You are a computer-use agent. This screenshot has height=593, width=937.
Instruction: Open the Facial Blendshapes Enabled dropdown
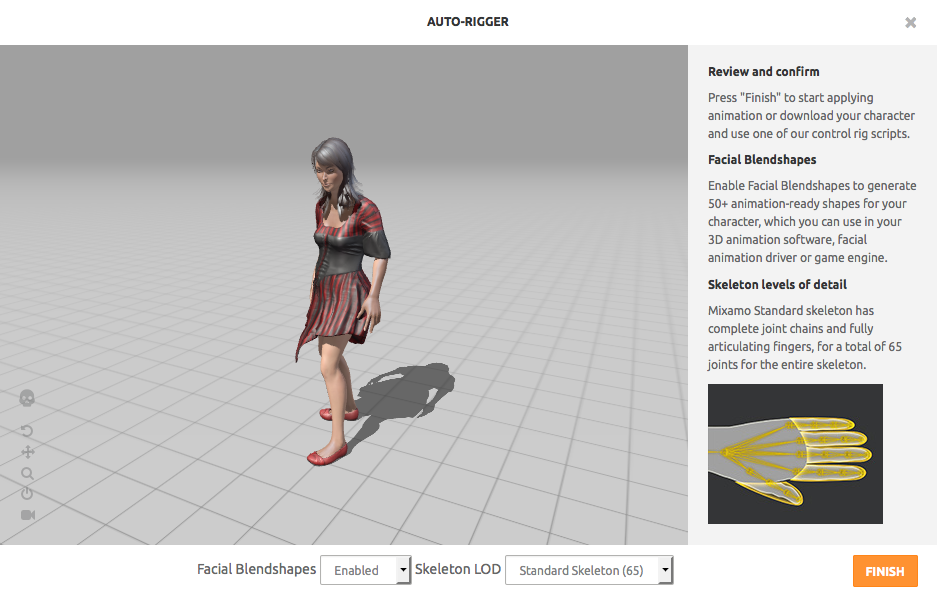click(x=366, y=570)
